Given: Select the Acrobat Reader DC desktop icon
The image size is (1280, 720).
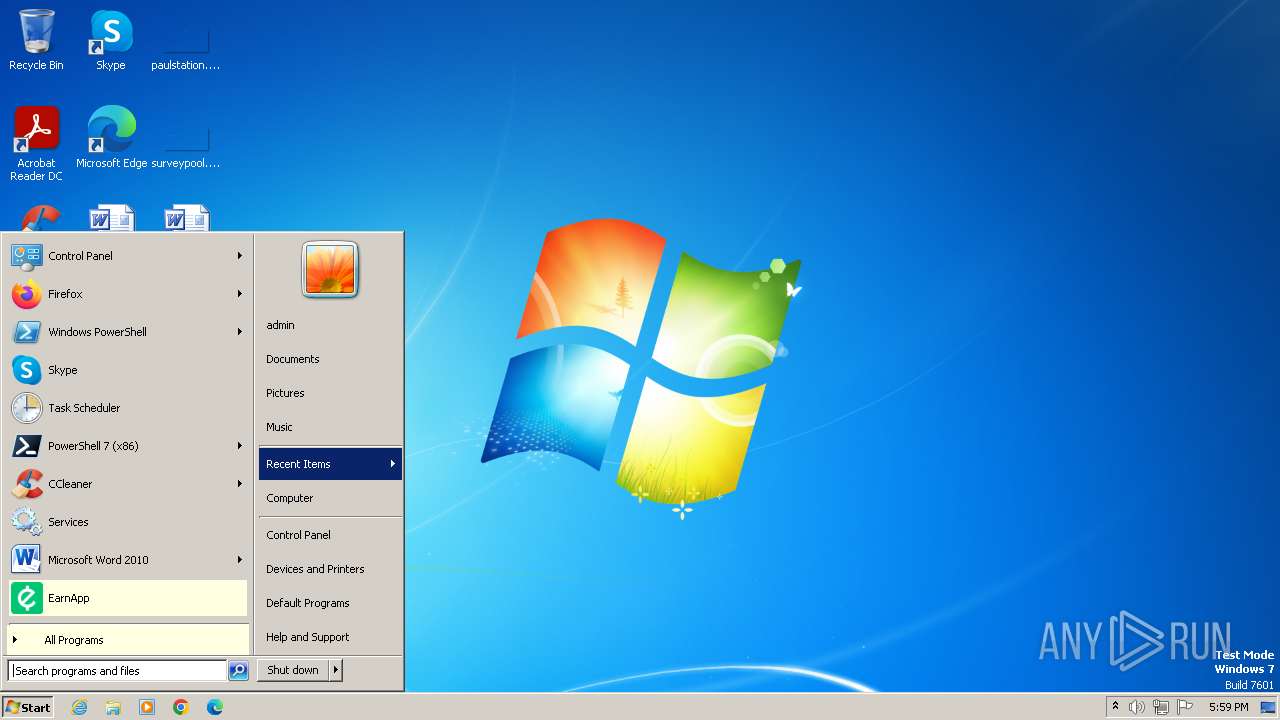Looking at the screenshot, I should coord(36,144).
